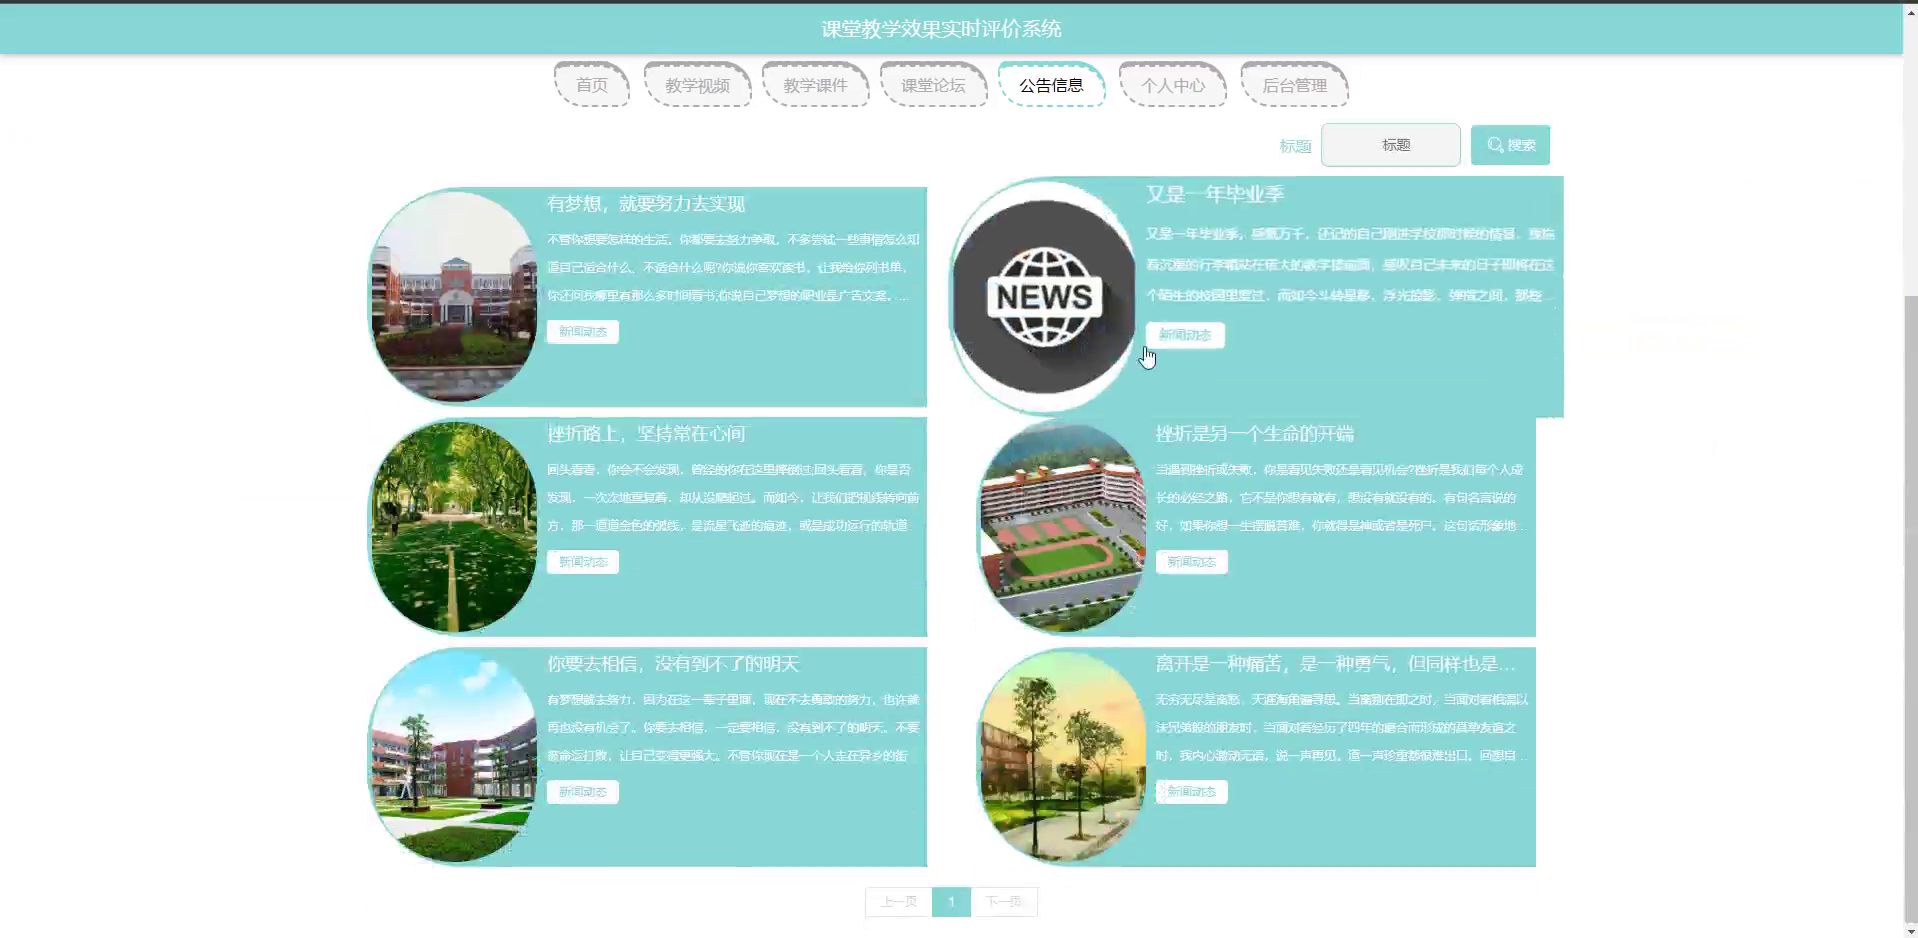The image size is (1918, 938).
Task: Click the magnifier icon in search button
Action: click(x=1495, y=145)
